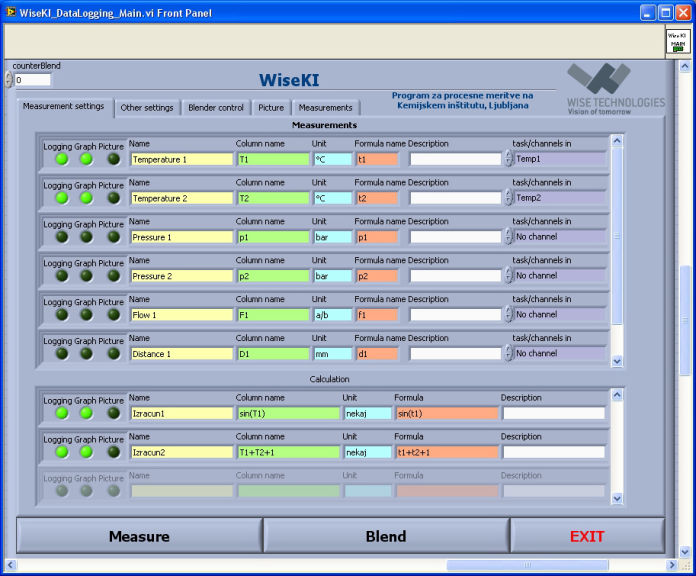
Task: Click the bar unit field for Pressure 1
Action: [333, 237]
